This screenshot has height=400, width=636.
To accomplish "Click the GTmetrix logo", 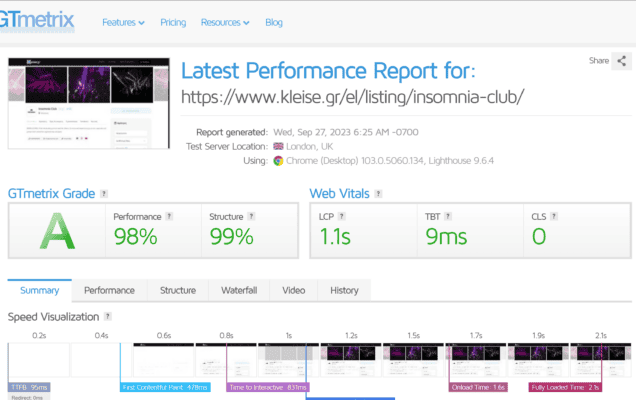I will coord(37,20).
